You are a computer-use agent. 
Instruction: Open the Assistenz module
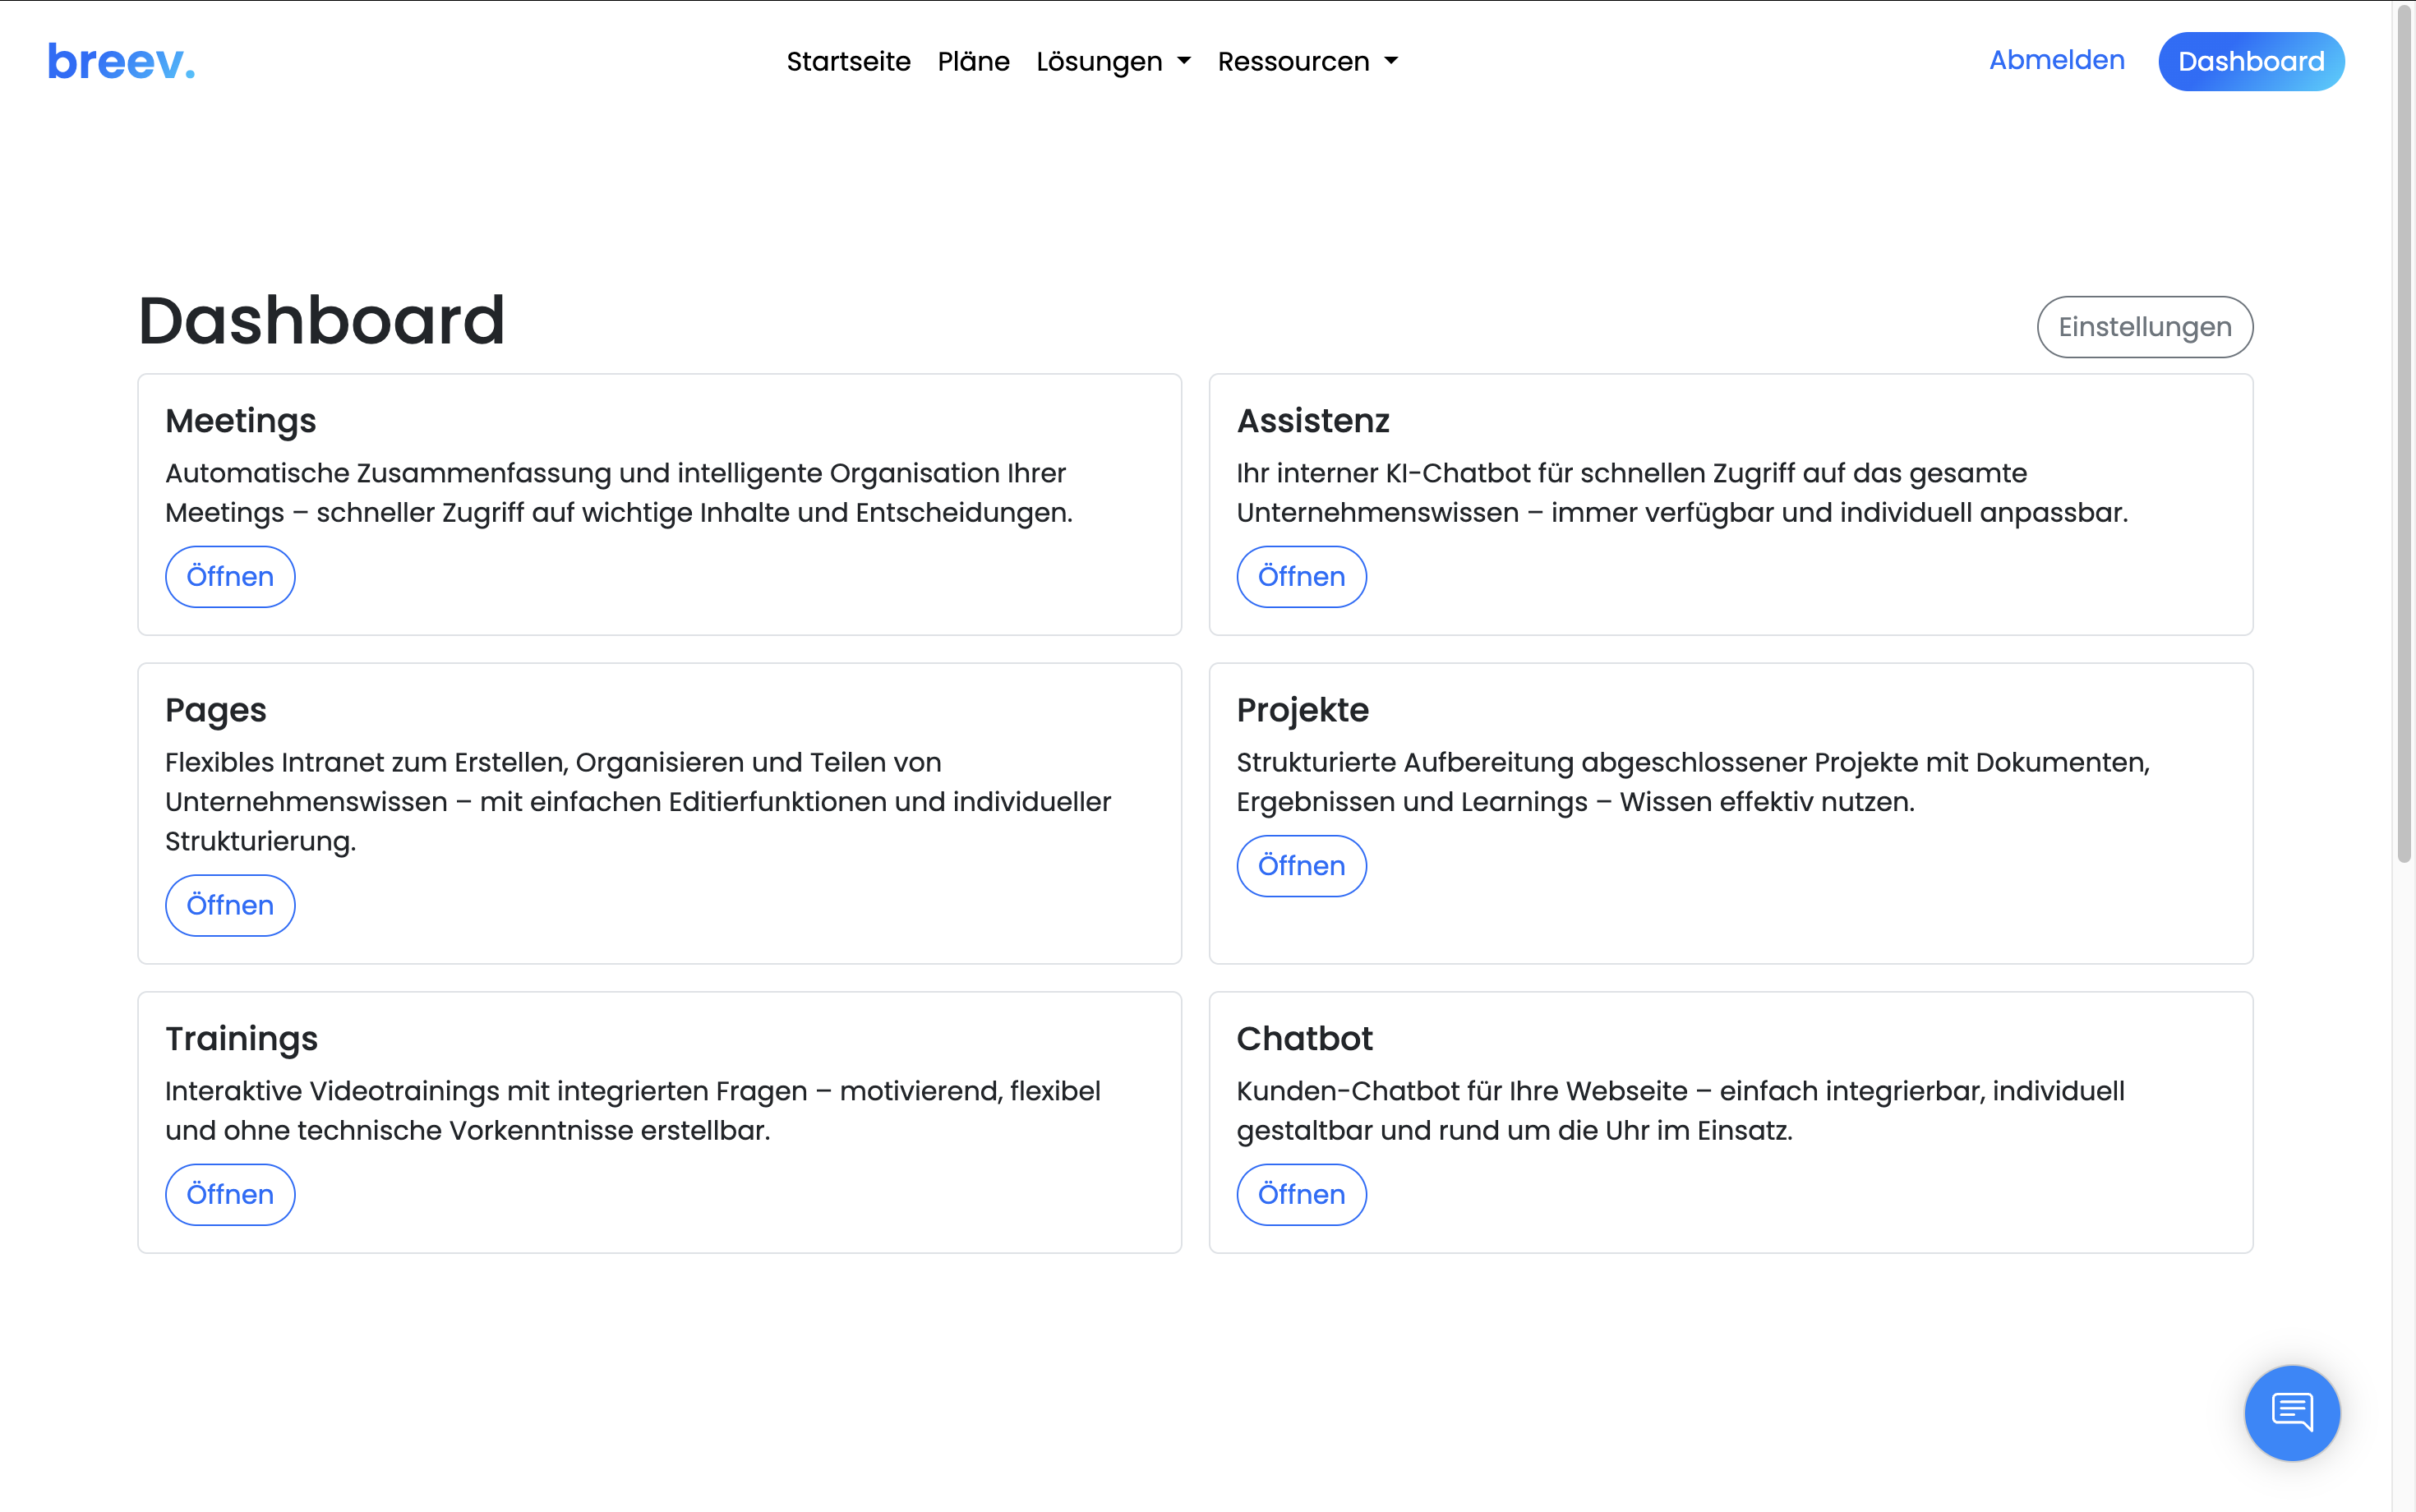1301,577
